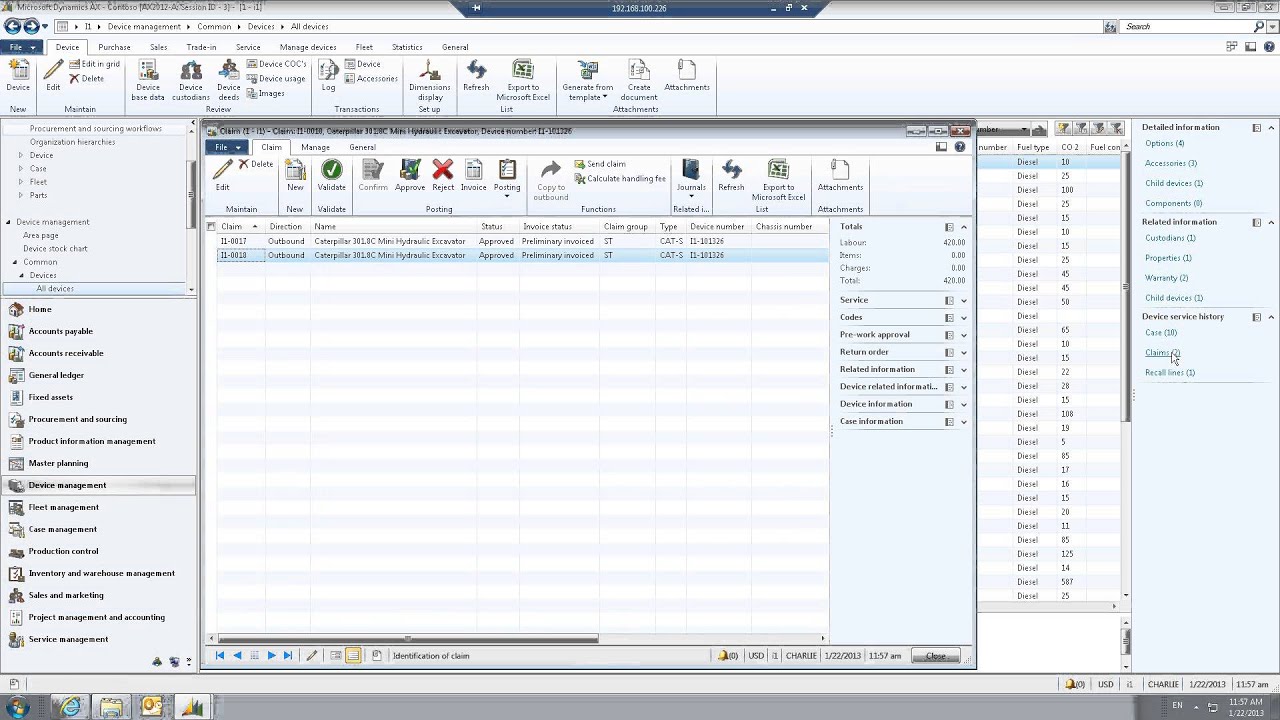Open the Posting dropdown in the Claim window
The width and height of the screenshot is (1280, 720).
pos(507,178)
